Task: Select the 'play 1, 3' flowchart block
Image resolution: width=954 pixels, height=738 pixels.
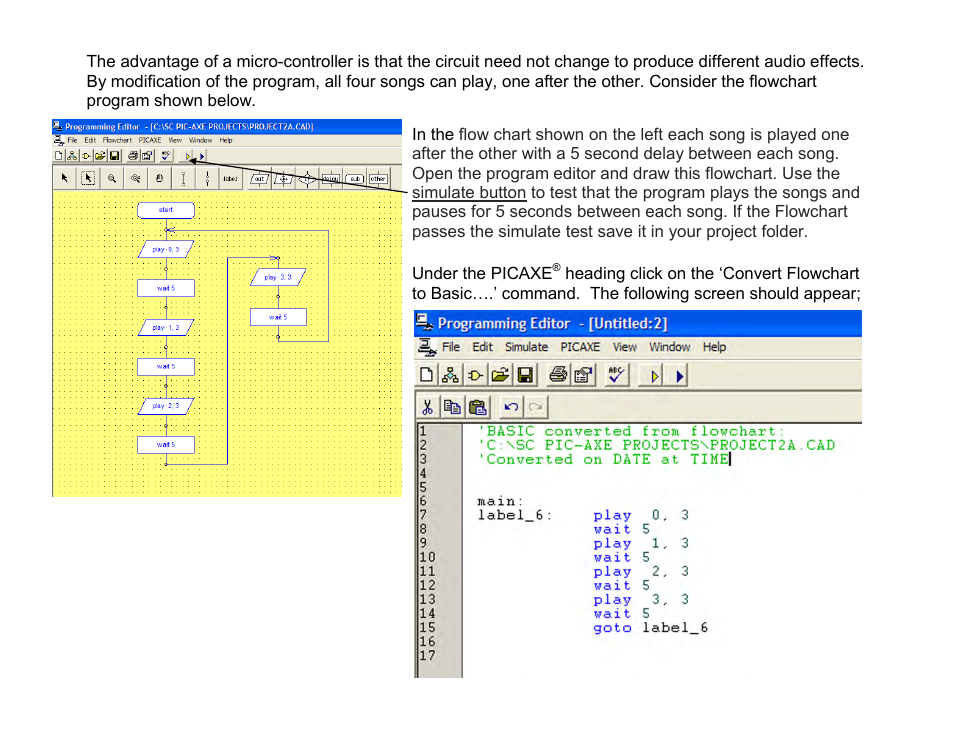Action: coord(166,327)
